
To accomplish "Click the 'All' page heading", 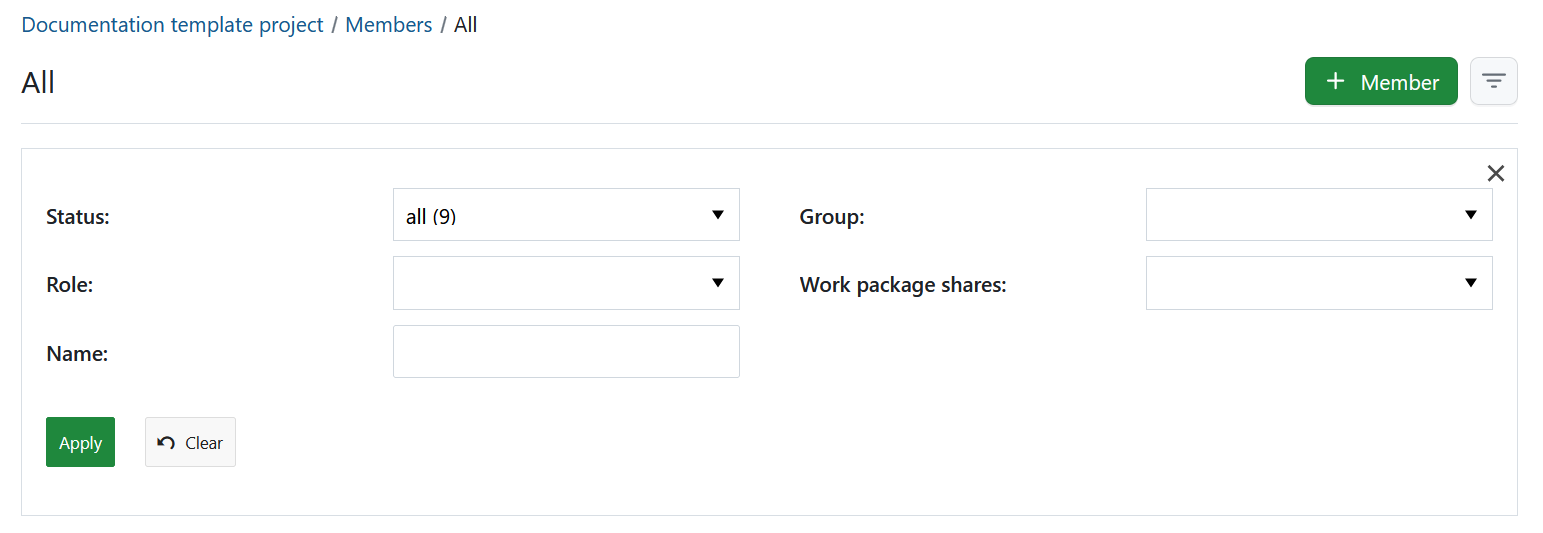I will (x=38, y=82).
